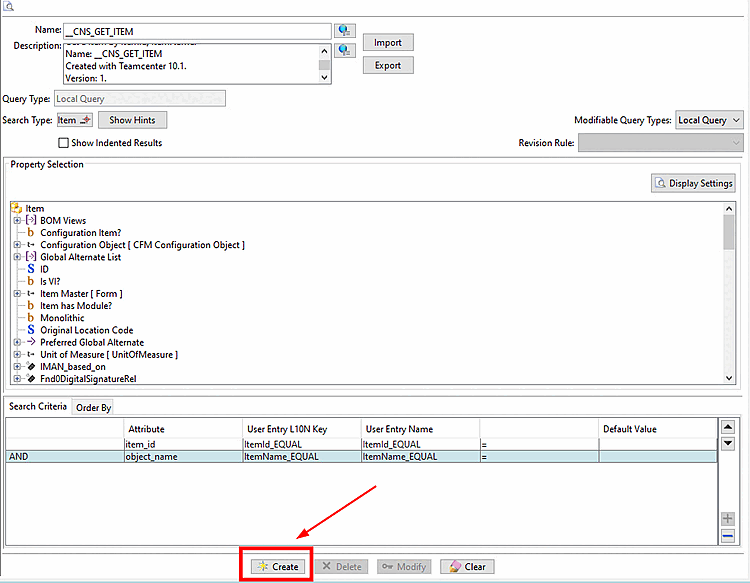Click the search icon beside Name field
Viewport: 750px width, 583px height.
344,31
